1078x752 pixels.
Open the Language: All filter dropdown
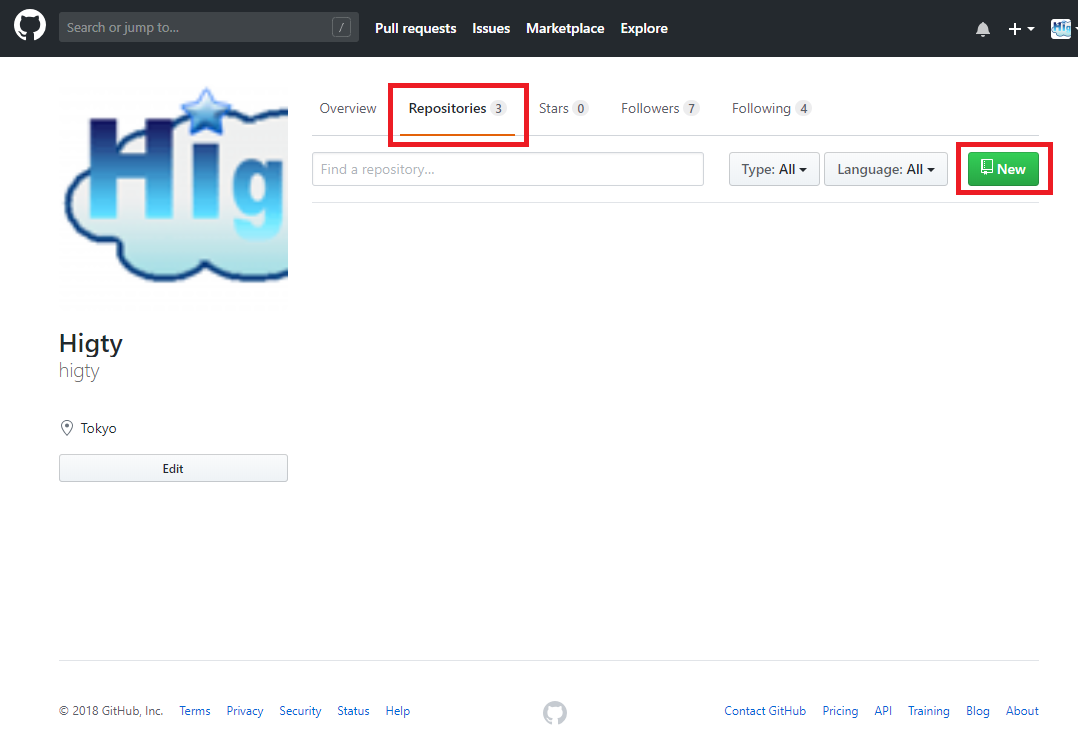(x=885, y=168)
